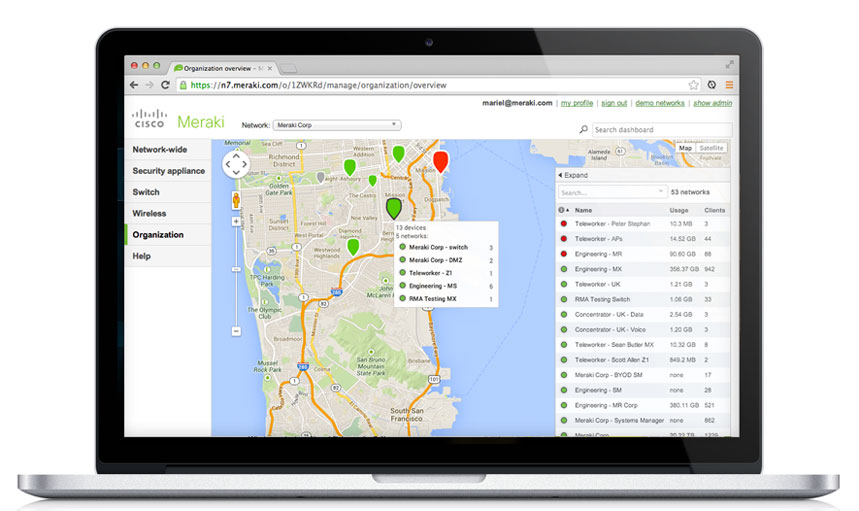Open Meraki Corp - DMZ in map popup
This screenshot has width=859, height=511.
point(436,260)
